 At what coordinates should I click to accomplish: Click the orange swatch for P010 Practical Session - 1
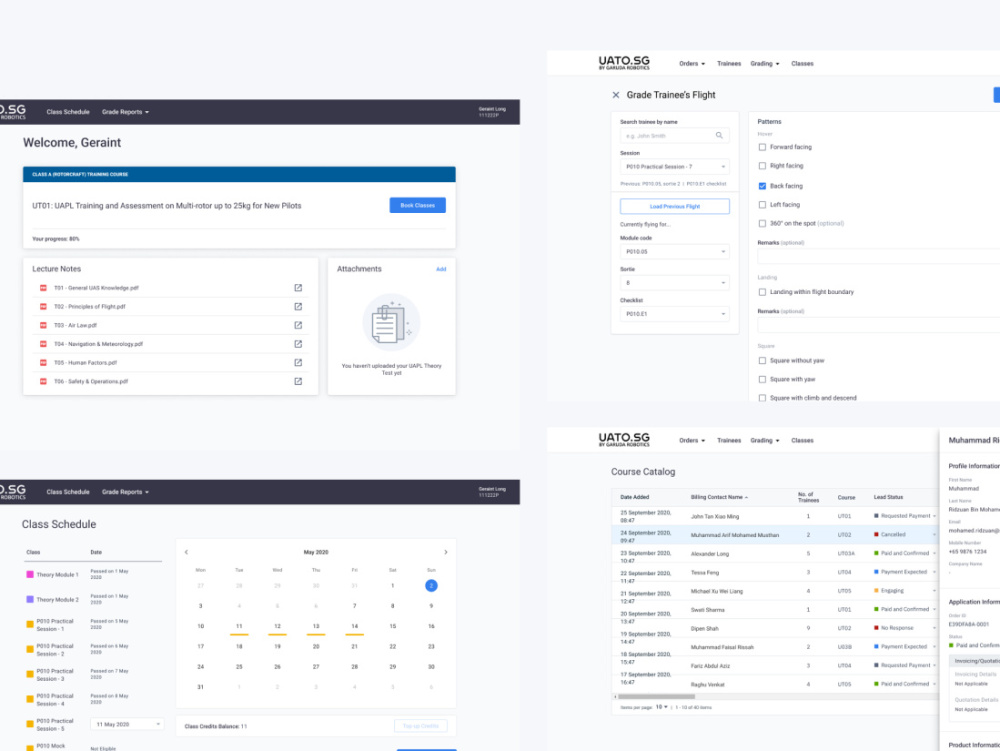(x=29, y=624)
